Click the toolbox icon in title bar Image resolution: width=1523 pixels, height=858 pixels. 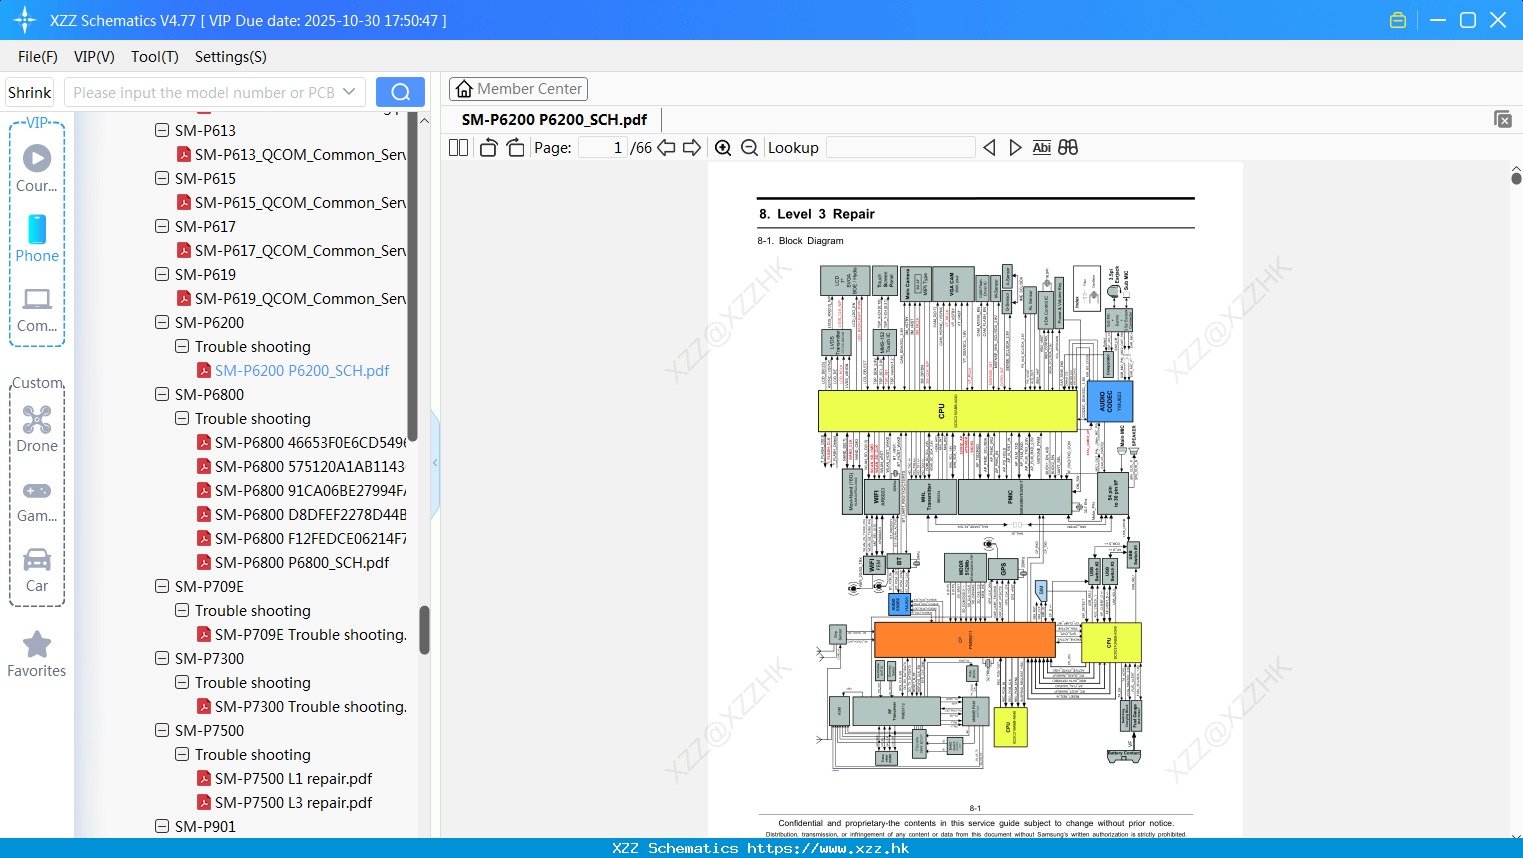point(1398,20)
